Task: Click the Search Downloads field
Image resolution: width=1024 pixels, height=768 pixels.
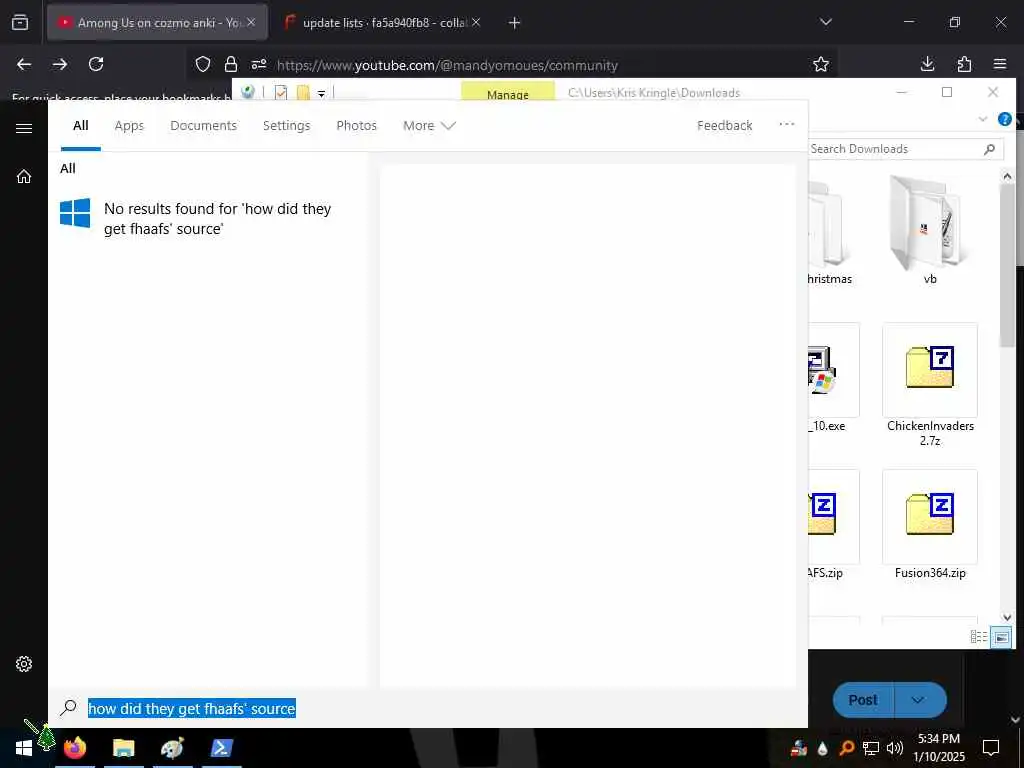Action: point(906,149)
